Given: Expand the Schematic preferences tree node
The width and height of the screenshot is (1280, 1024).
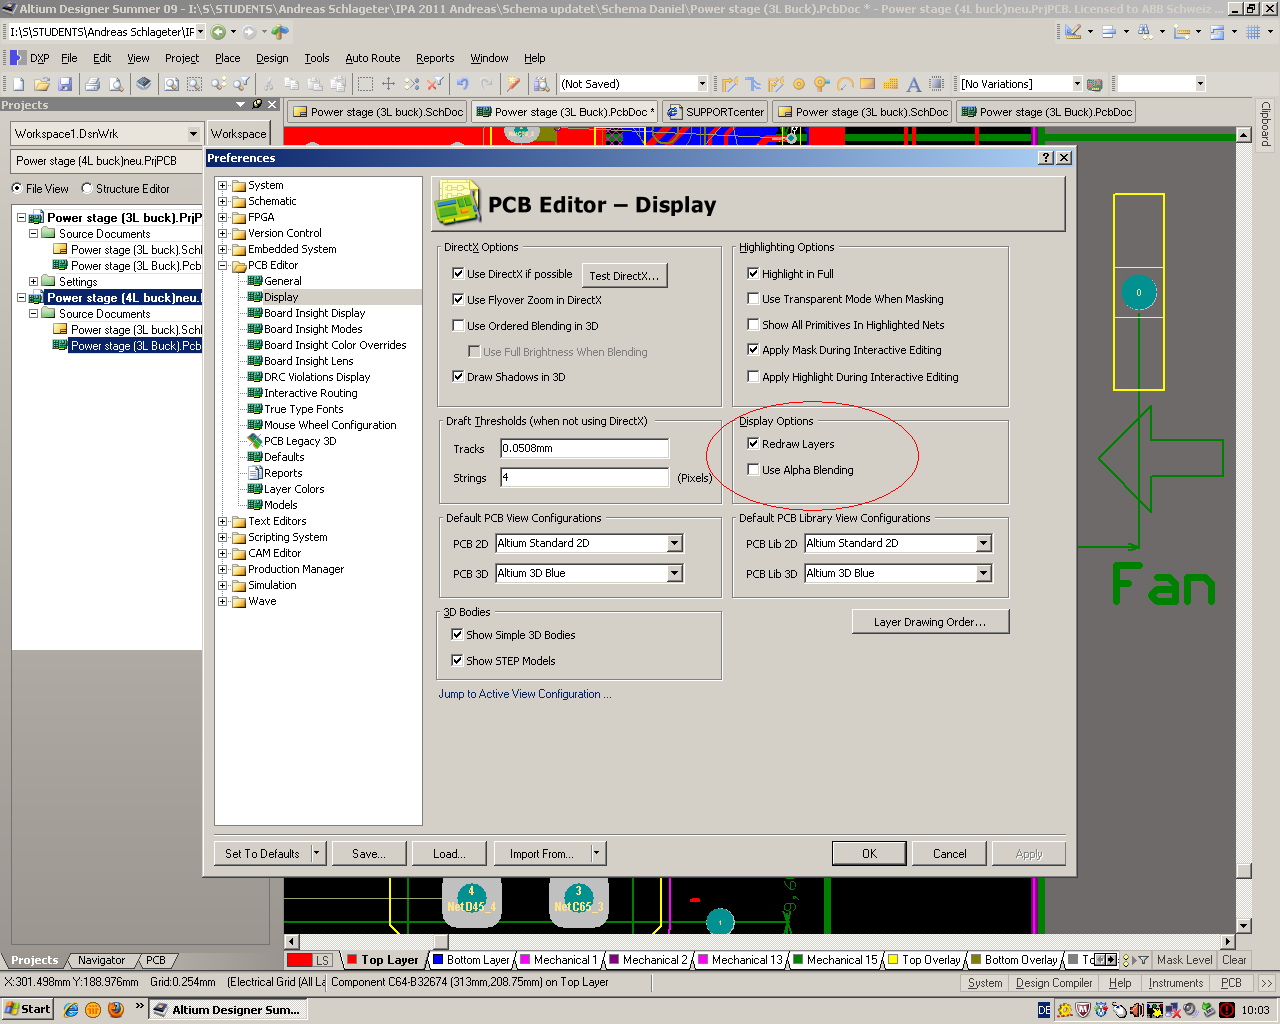Looking at the screenshot, I should [x=223, y=201].
